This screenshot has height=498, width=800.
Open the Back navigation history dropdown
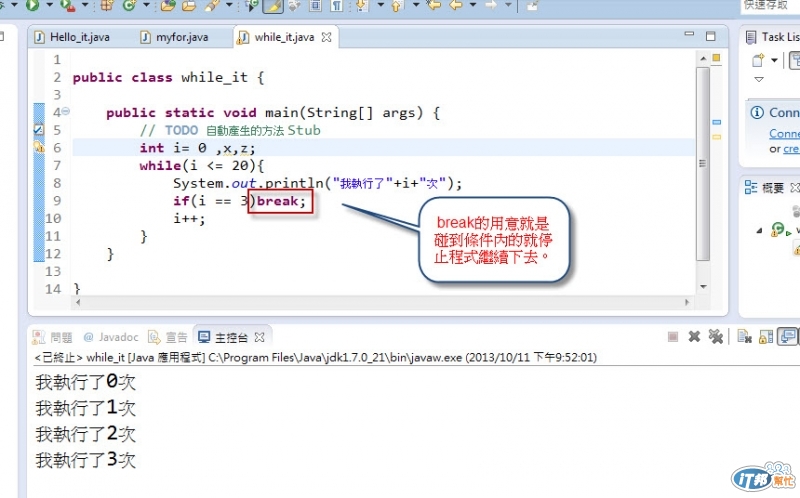click(473, 5)
